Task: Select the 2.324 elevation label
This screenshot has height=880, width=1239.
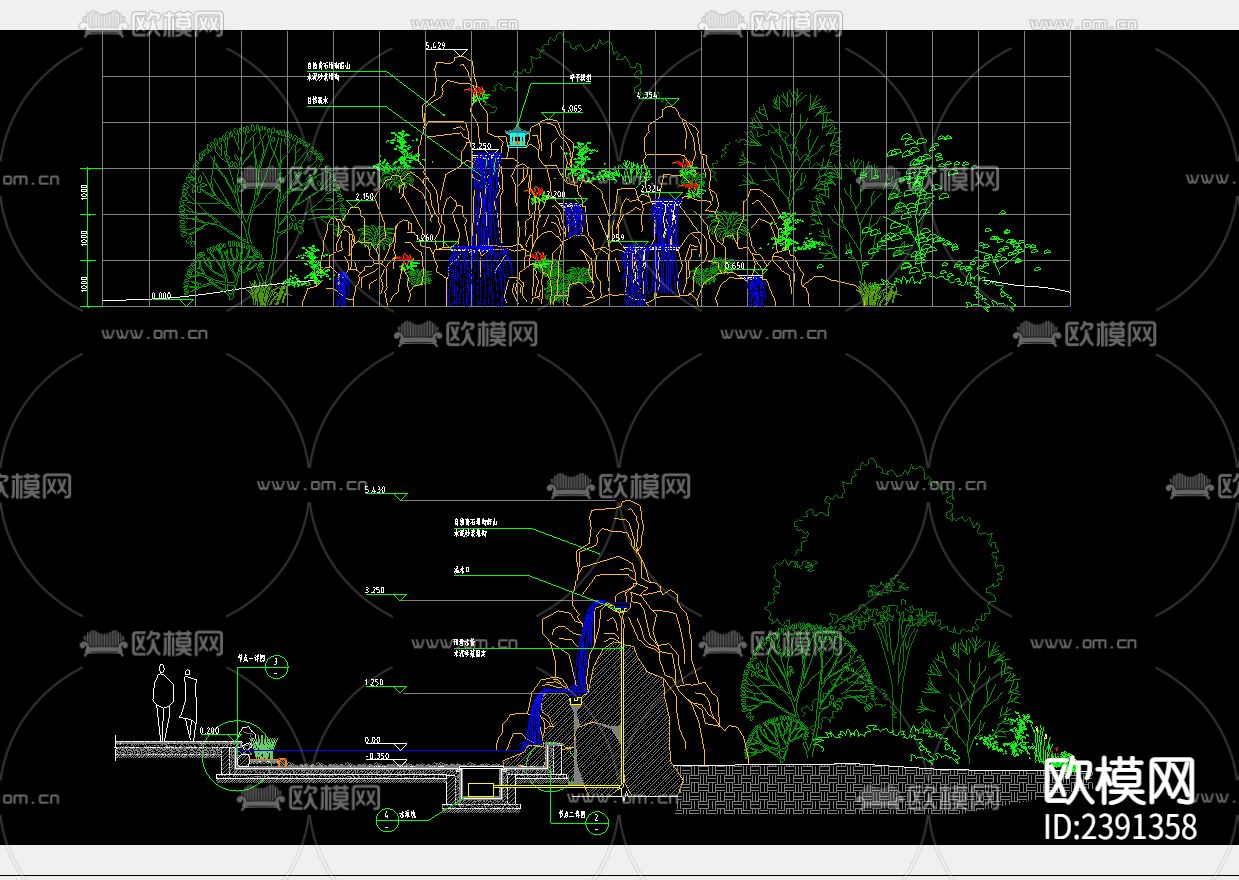Action: click(650, 188)
